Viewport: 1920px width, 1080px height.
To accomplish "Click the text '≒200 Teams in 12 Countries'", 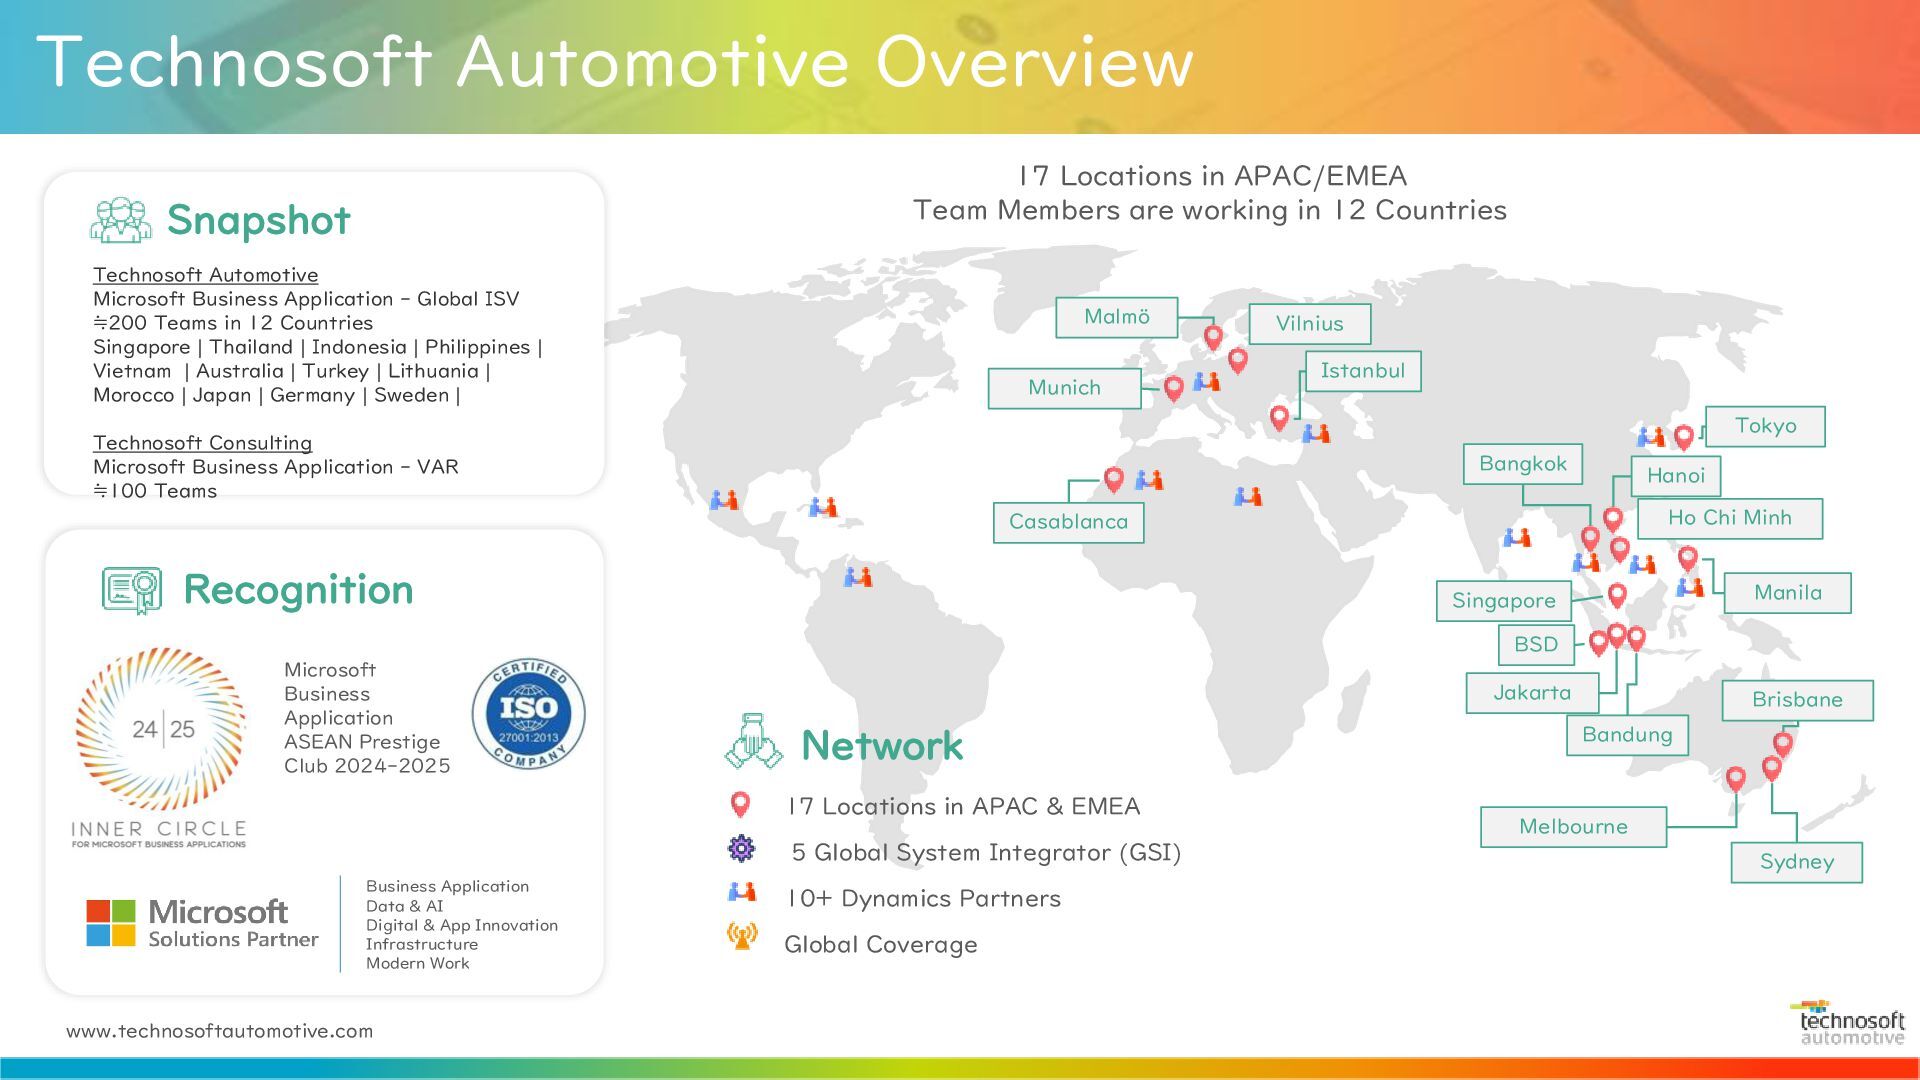I will click(x=233, y=323).
